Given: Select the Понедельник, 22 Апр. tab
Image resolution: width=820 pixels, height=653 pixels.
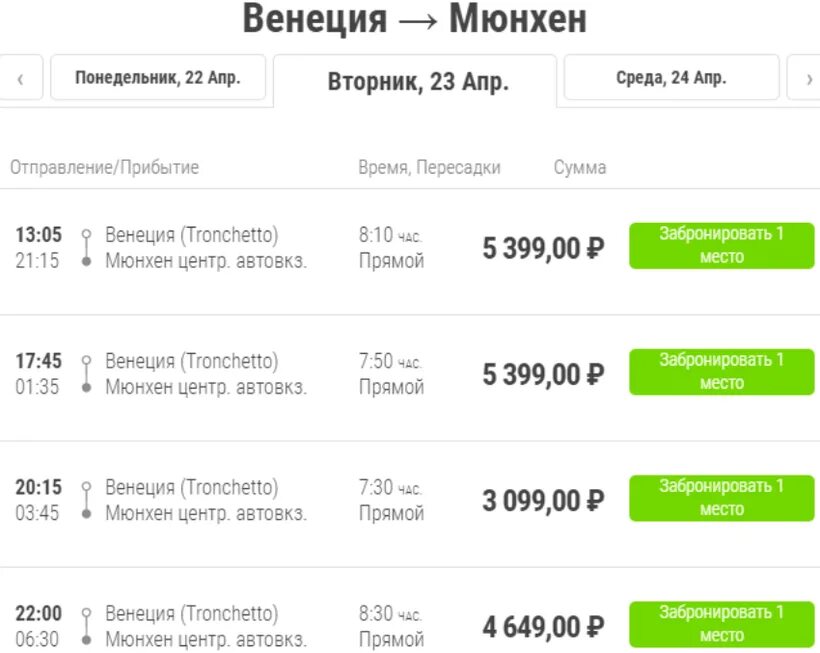Looking at the screenshot, I should tap(158, 78).
